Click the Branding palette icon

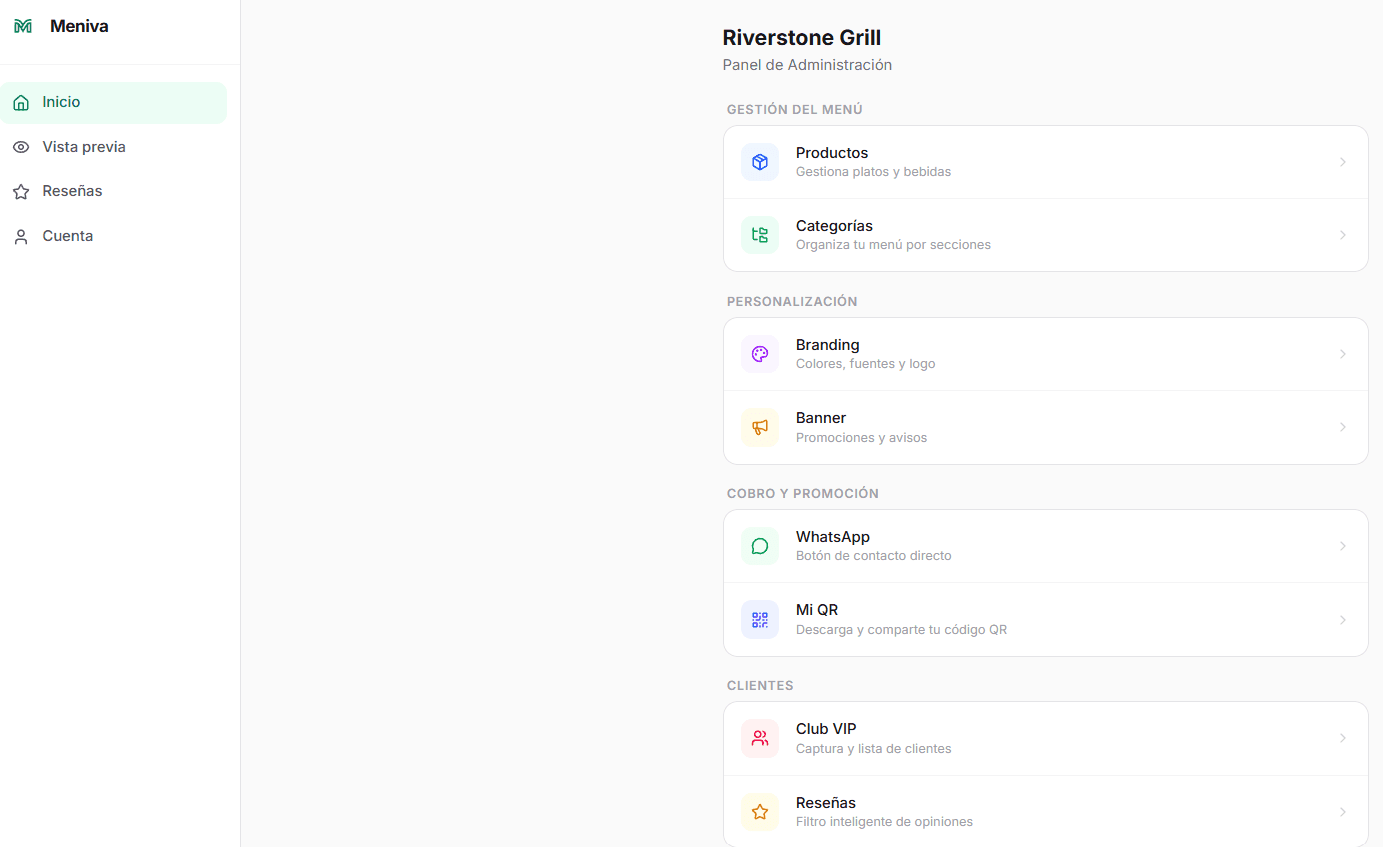click(760, 354)
